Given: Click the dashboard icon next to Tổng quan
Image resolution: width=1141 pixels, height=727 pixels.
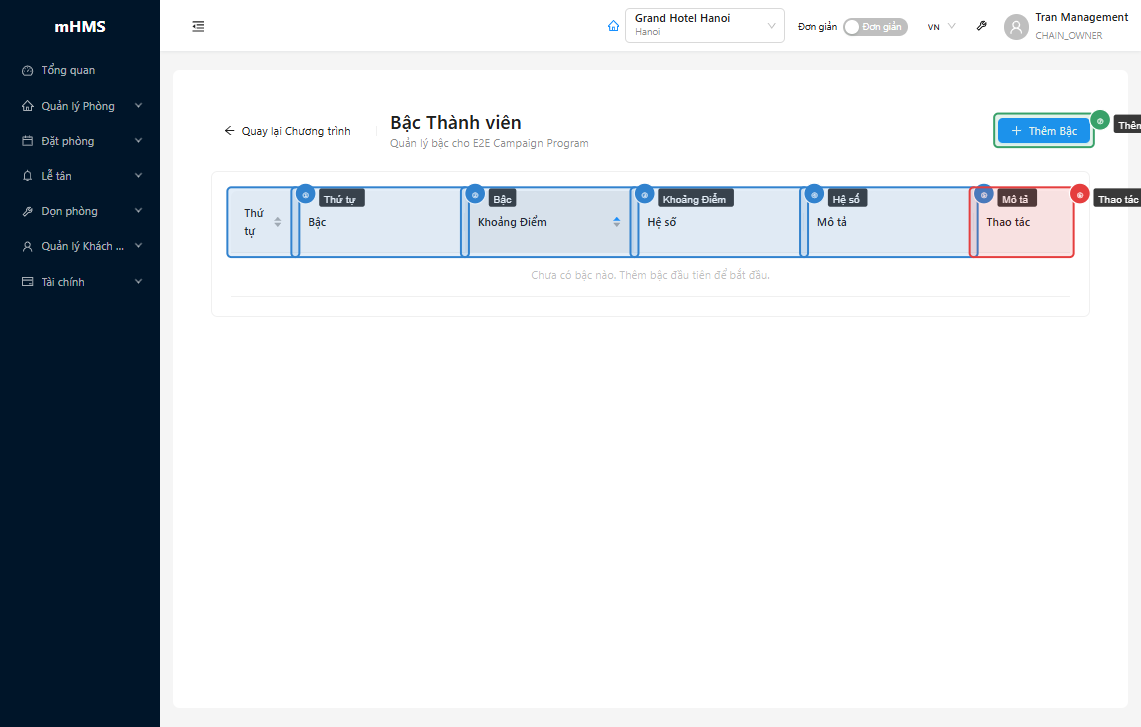Looking at the screenshot, I should 28,71.
